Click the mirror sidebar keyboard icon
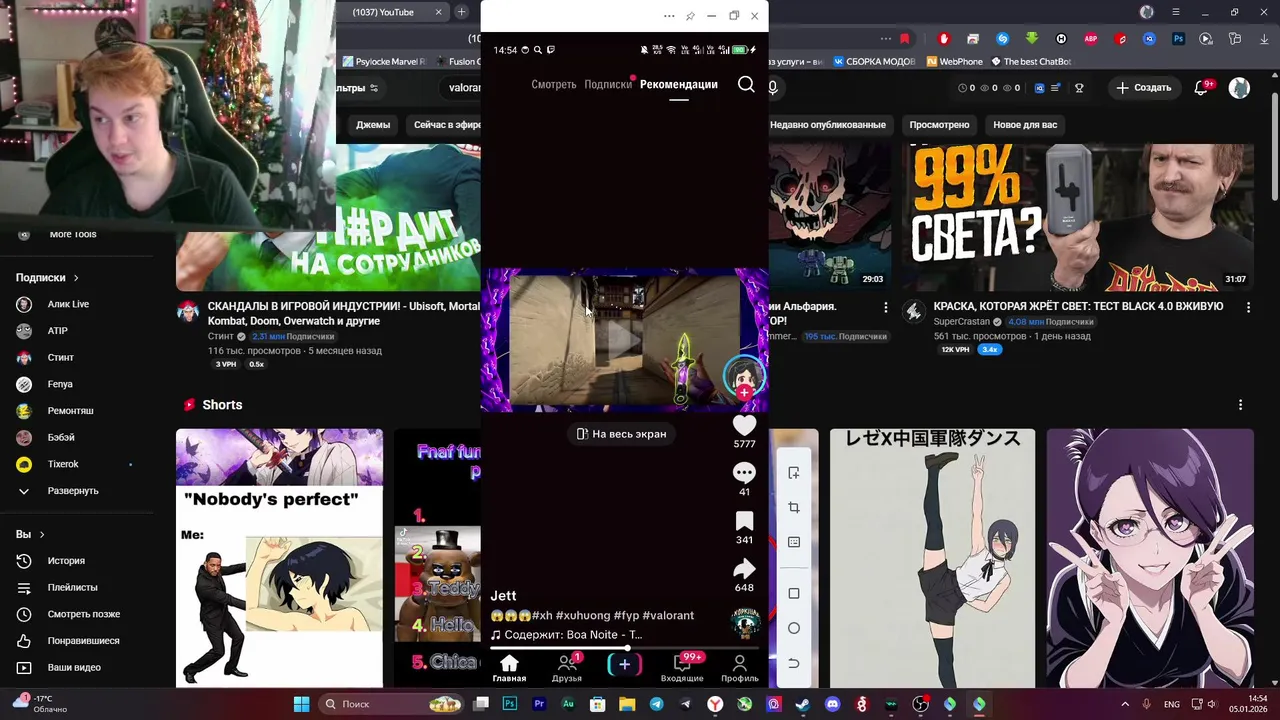This screenshot has height=720, width=1280. pos(794,542)
